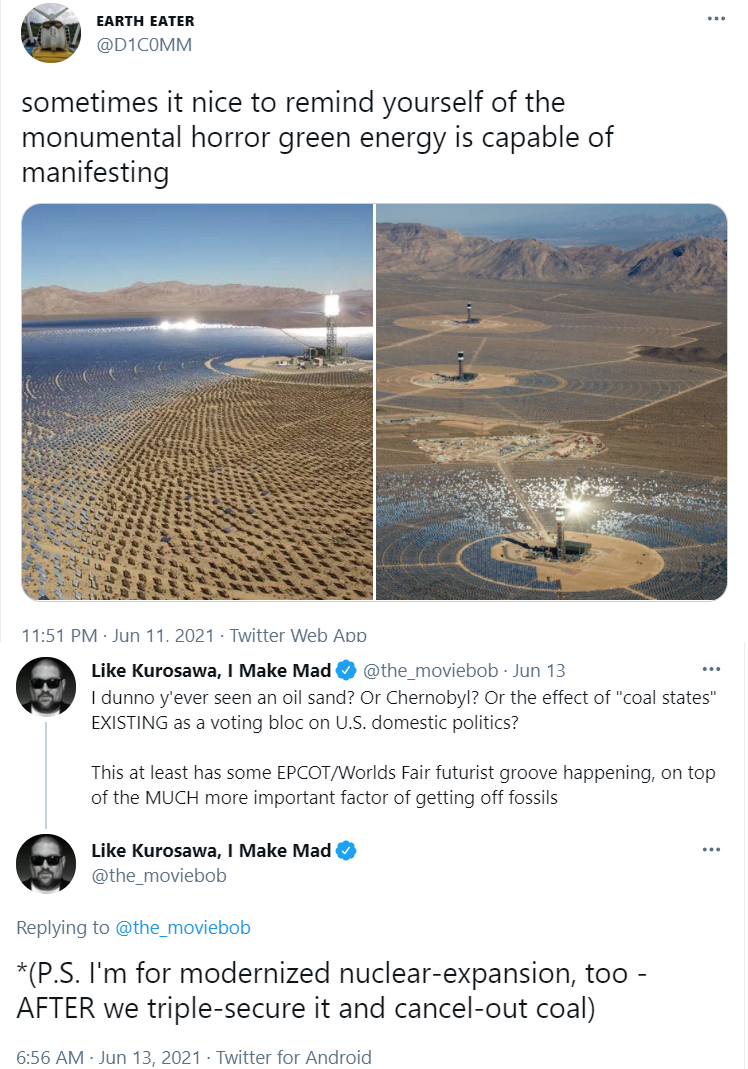Open more options on the Jun 13 reply
This screenshot has width=748, height=1069.
pyautogui.click(x=711, y=669)
